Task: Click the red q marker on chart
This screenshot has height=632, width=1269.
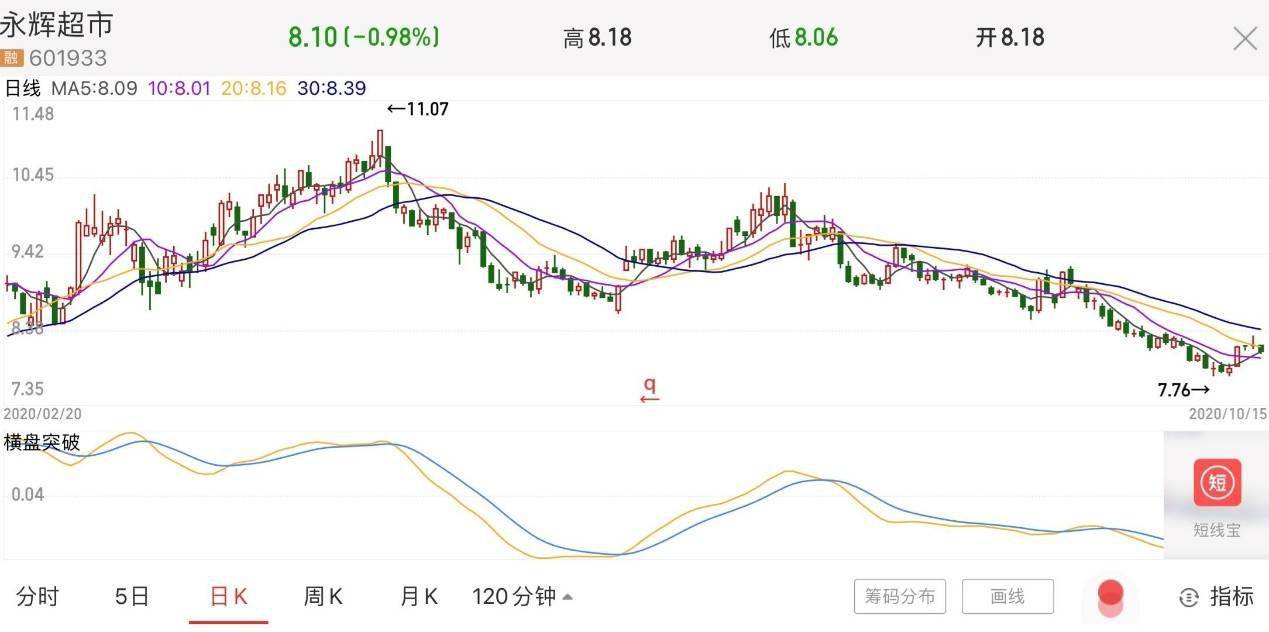Action: point(649,388)
